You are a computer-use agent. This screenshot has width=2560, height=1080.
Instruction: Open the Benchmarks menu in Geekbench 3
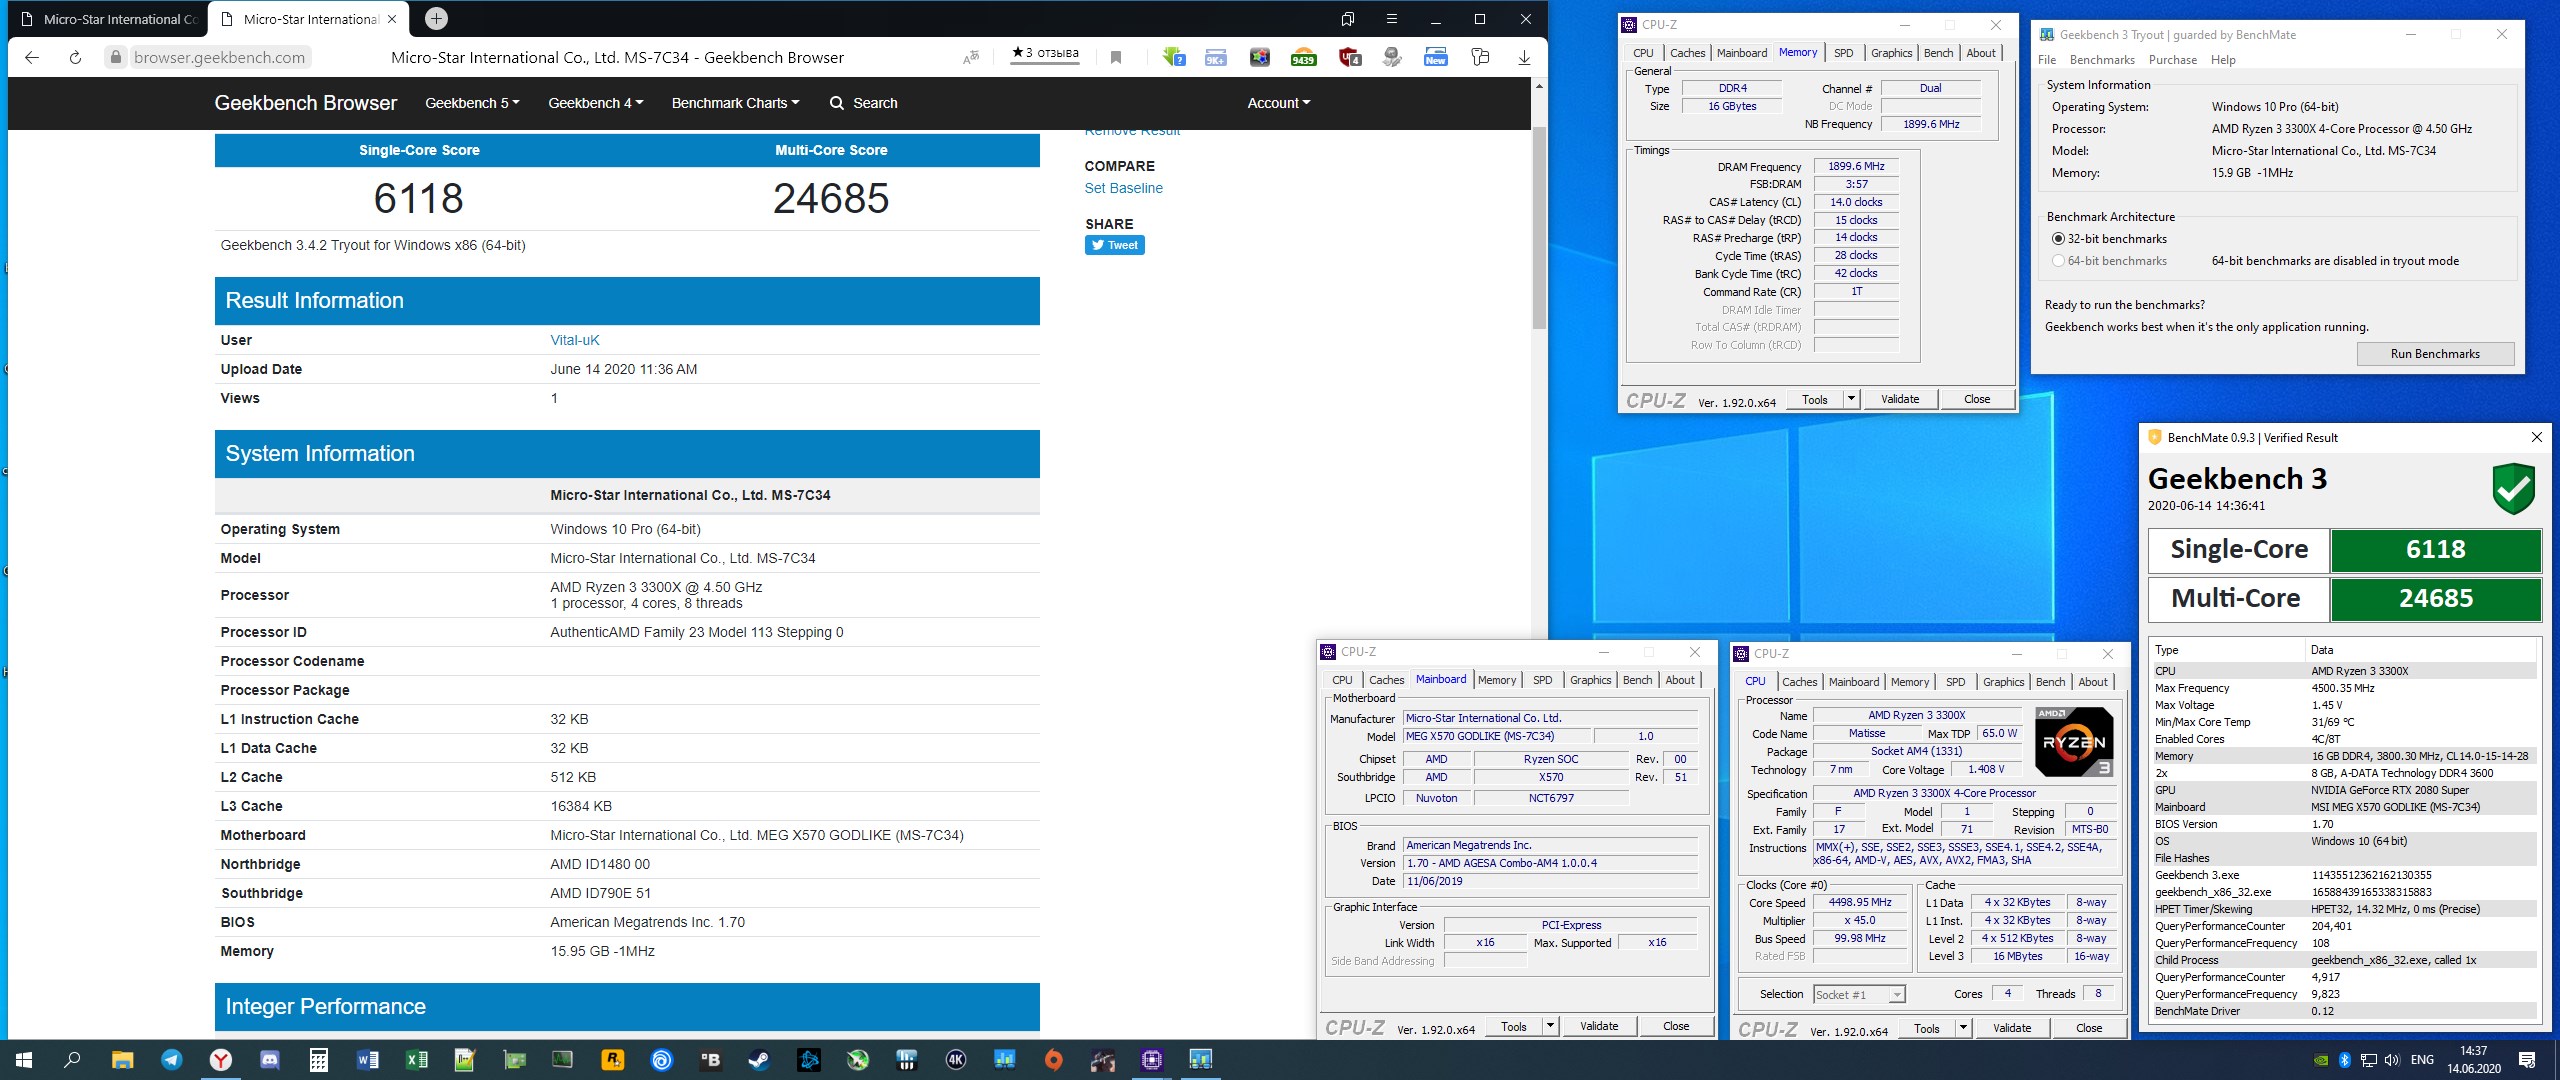(2102, 60)
